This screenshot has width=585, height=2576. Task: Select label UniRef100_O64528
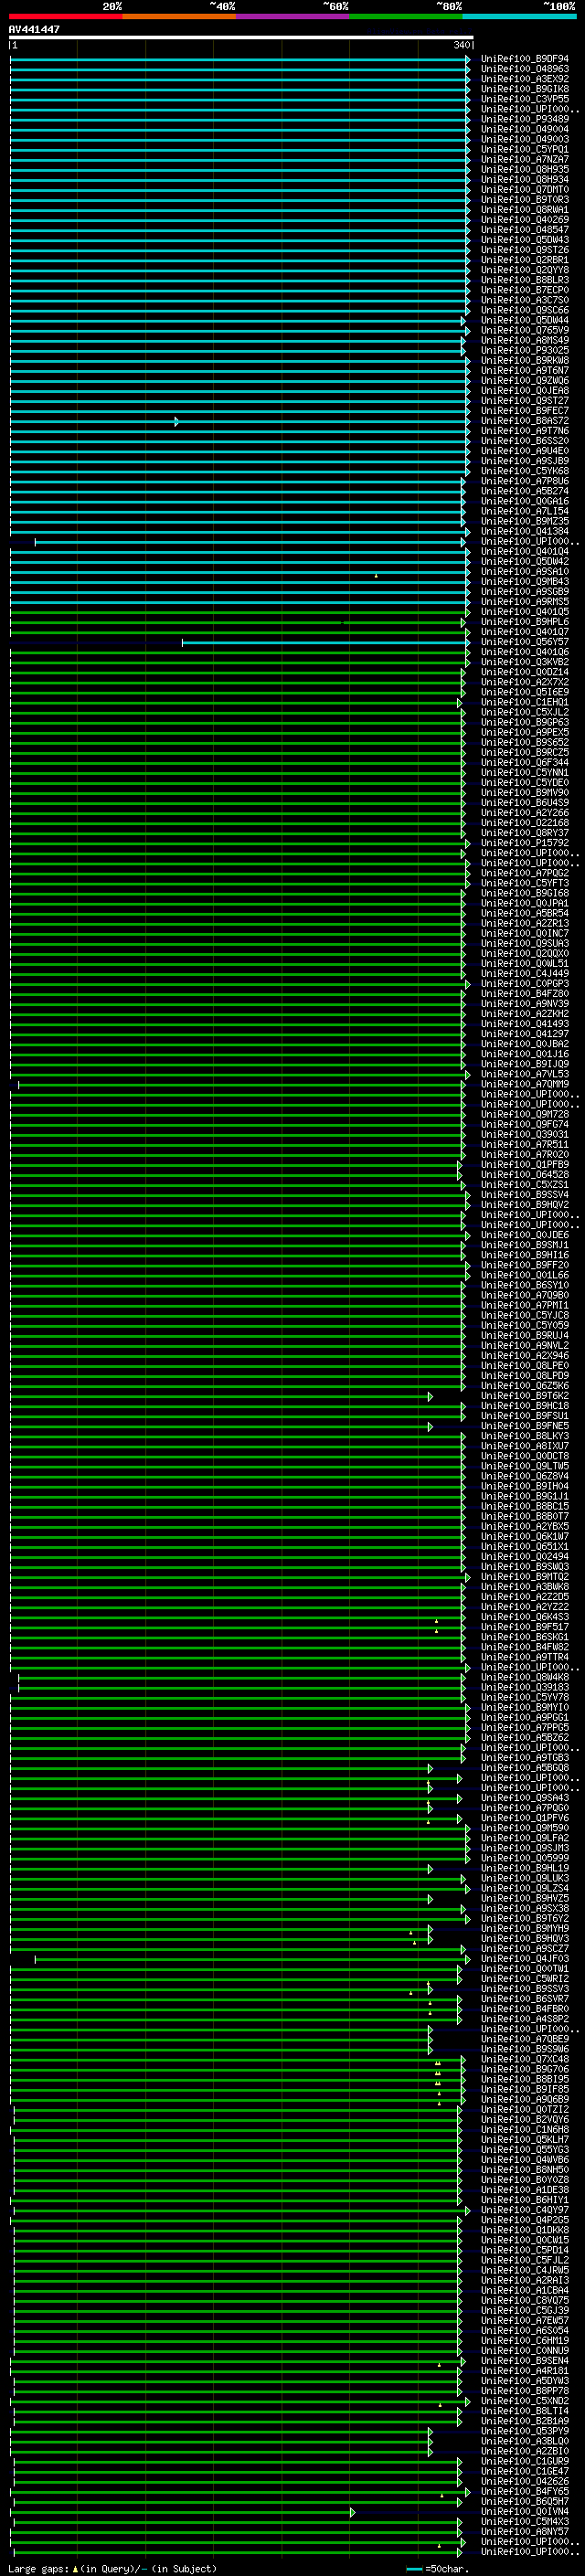point(525,1174)
